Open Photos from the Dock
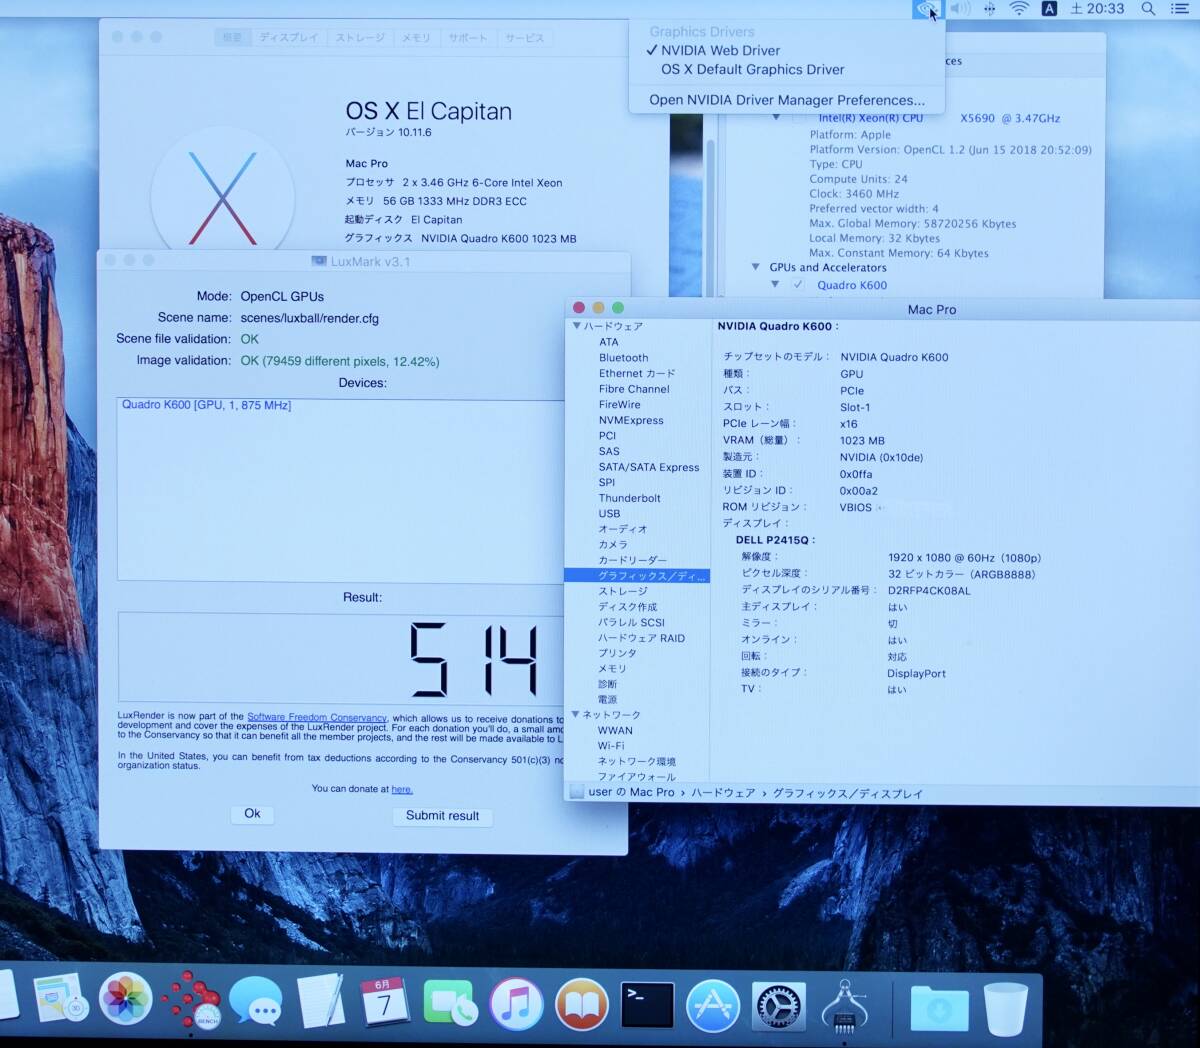Image resolution: width=1200 pixels, height=1048 pixels. [126, 1000]
